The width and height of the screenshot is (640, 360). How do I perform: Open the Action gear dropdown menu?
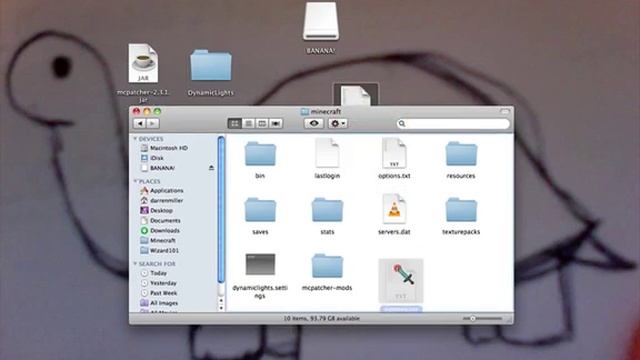point(338,123)
